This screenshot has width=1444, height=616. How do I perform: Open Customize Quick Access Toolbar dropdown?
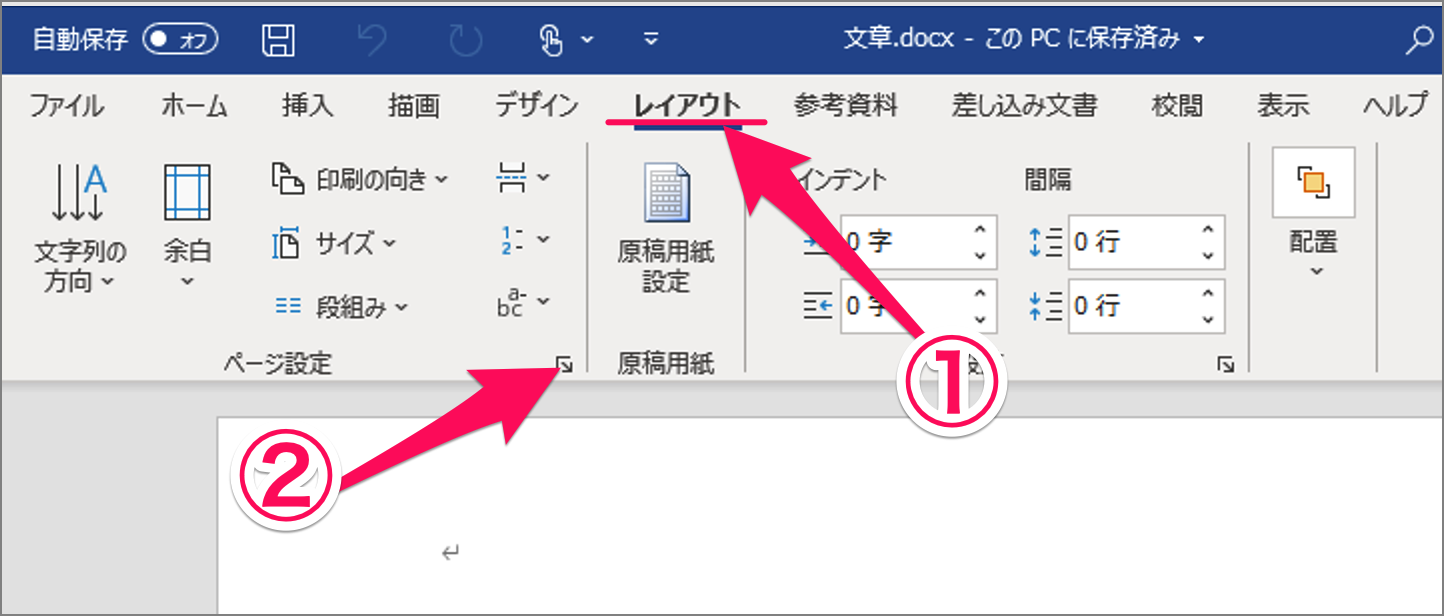[x=651, y=39]
